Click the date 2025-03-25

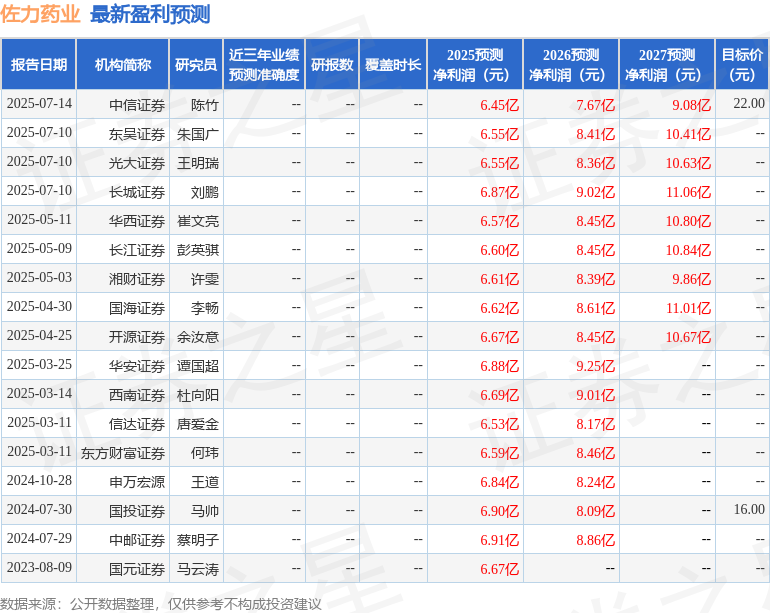click(x=39, y=364)
